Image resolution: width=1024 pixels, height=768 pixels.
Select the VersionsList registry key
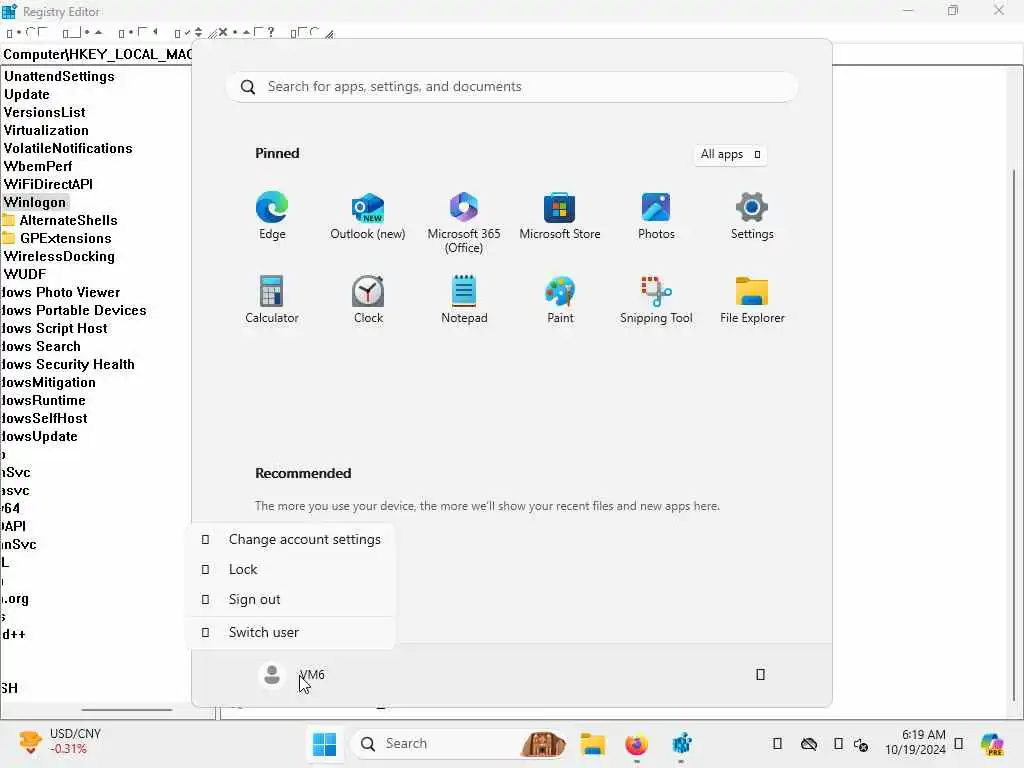44,112
